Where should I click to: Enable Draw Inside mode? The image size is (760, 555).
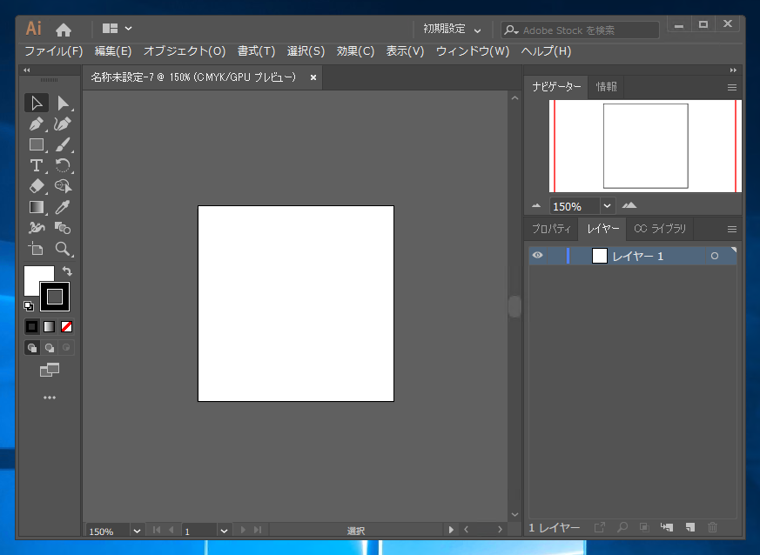pyautogui.click(x=66, y=348)
